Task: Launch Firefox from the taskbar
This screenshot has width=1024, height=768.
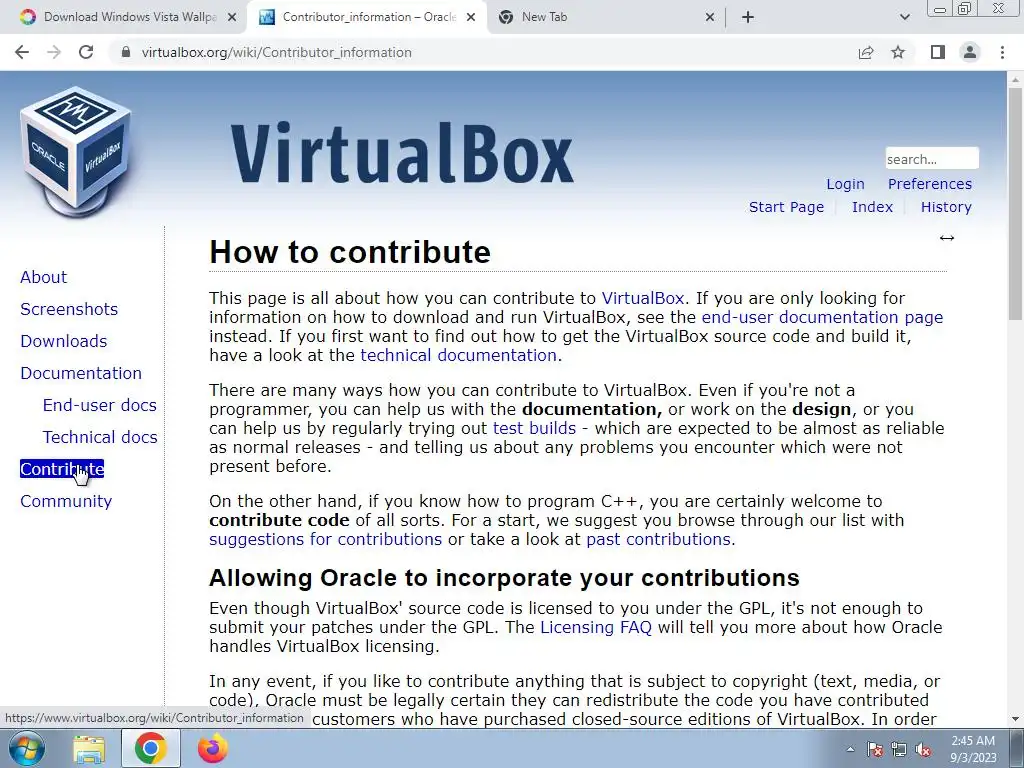Action: pos(213,749)
